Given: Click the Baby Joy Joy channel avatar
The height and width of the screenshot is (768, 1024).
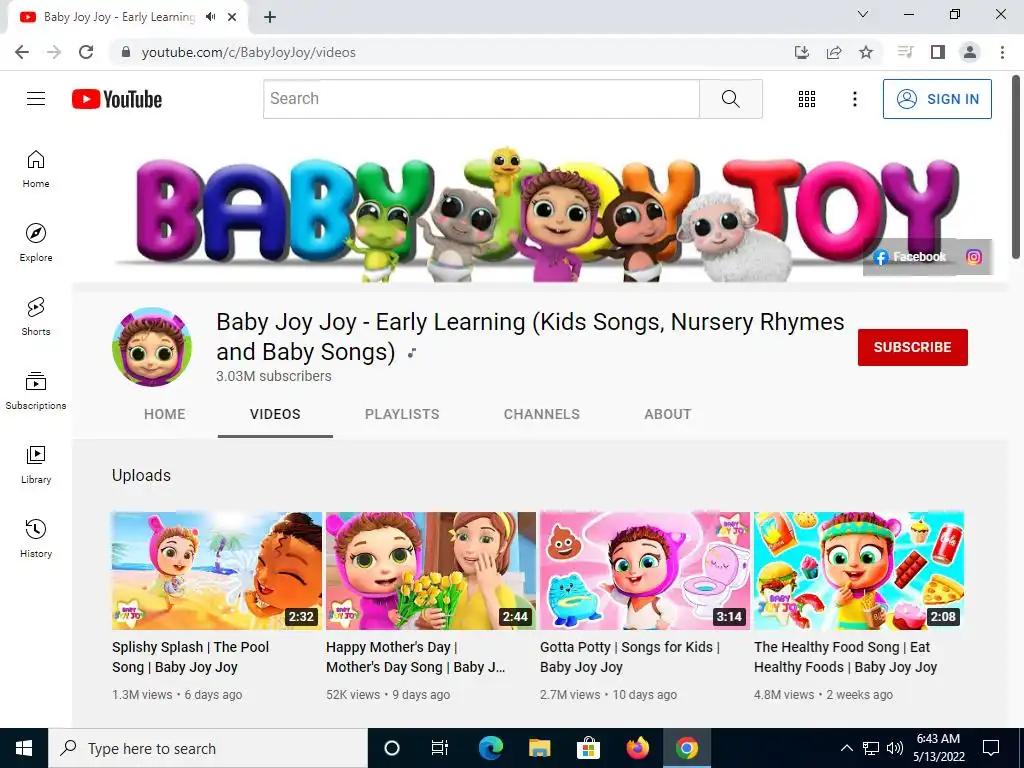Looking at the screenshot, I should (x=152, y=347).
